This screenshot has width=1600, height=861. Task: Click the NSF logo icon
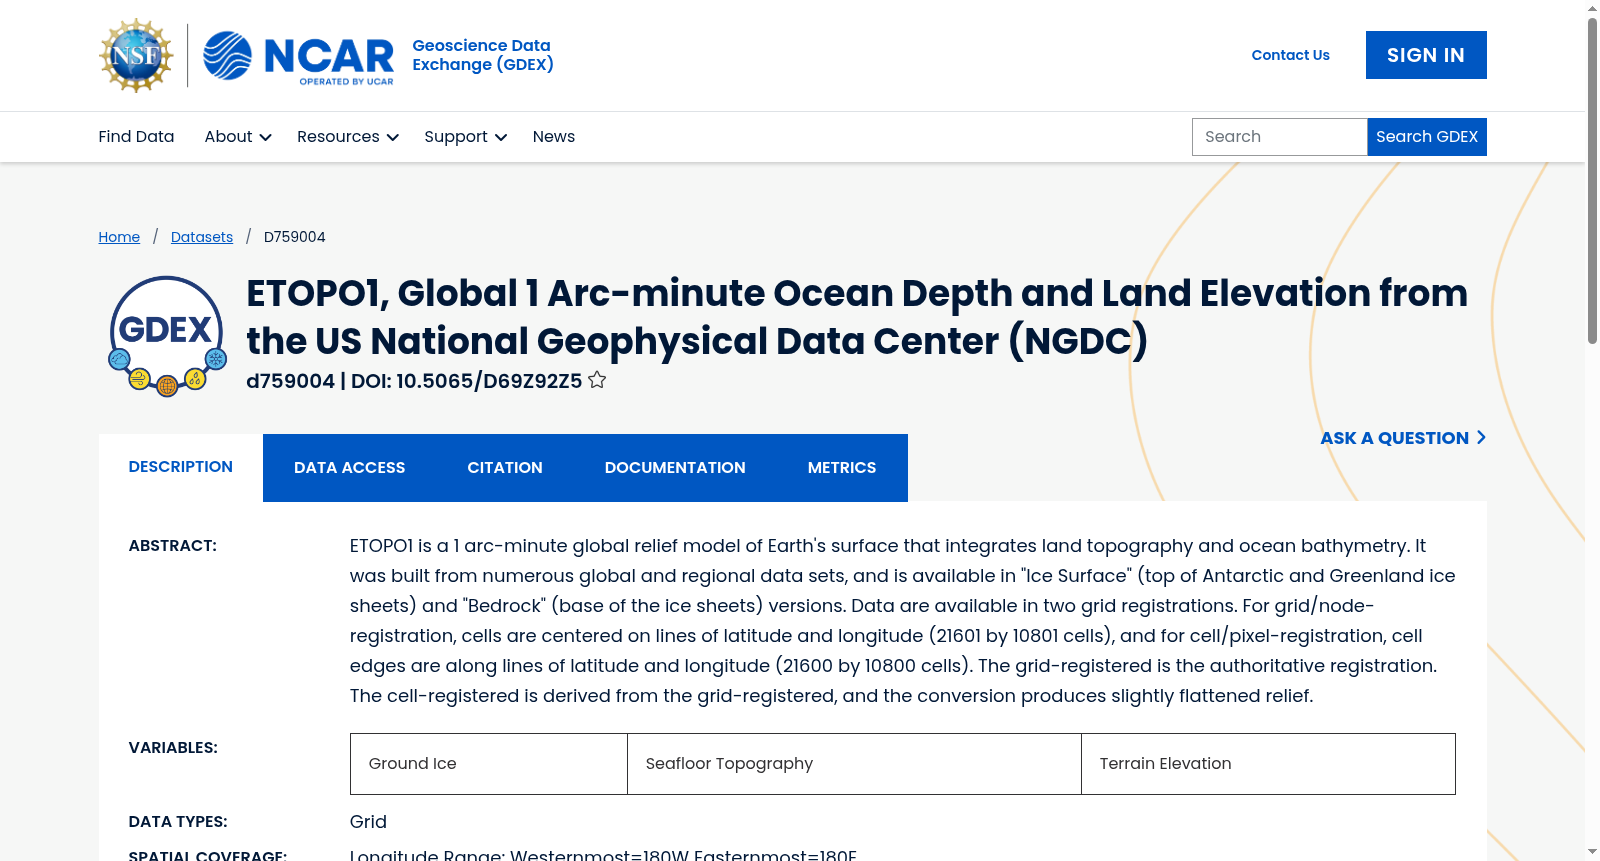click(136, 55)
